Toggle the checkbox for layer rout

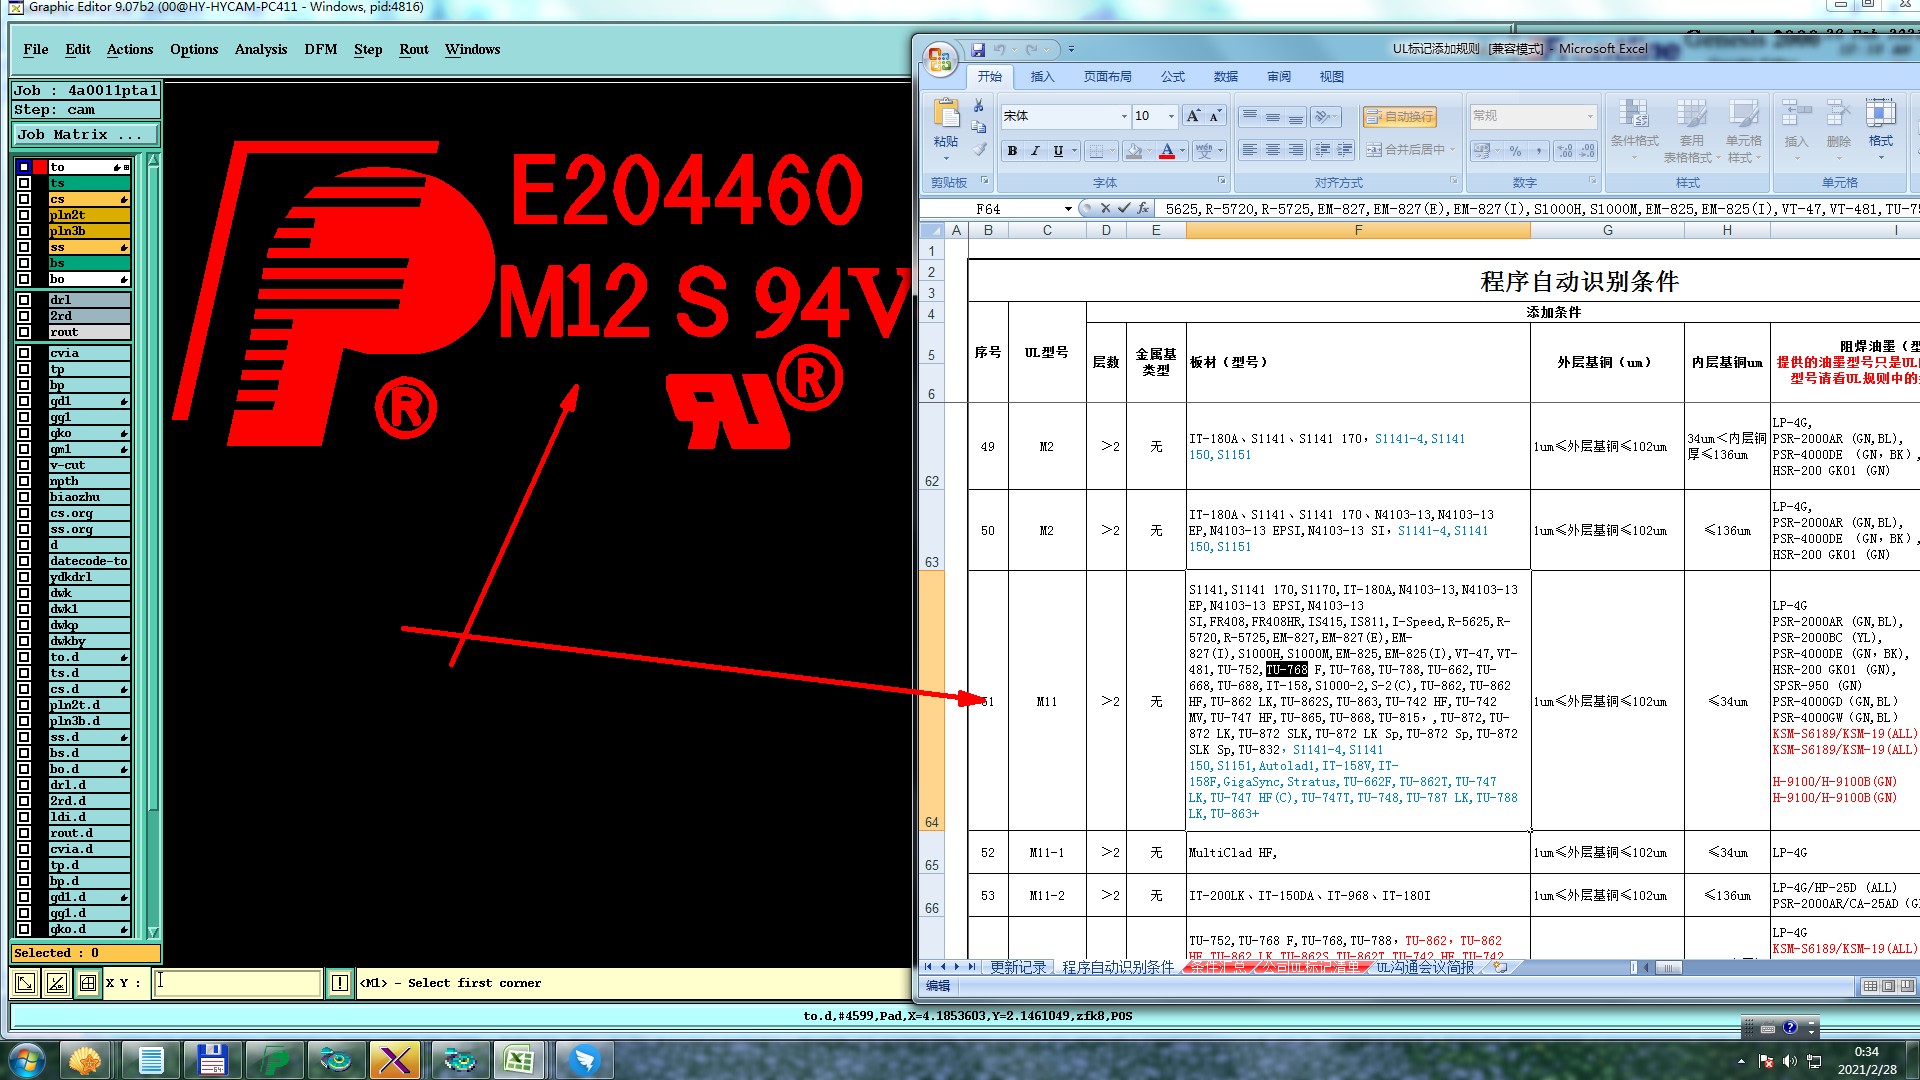pos(24,332)
